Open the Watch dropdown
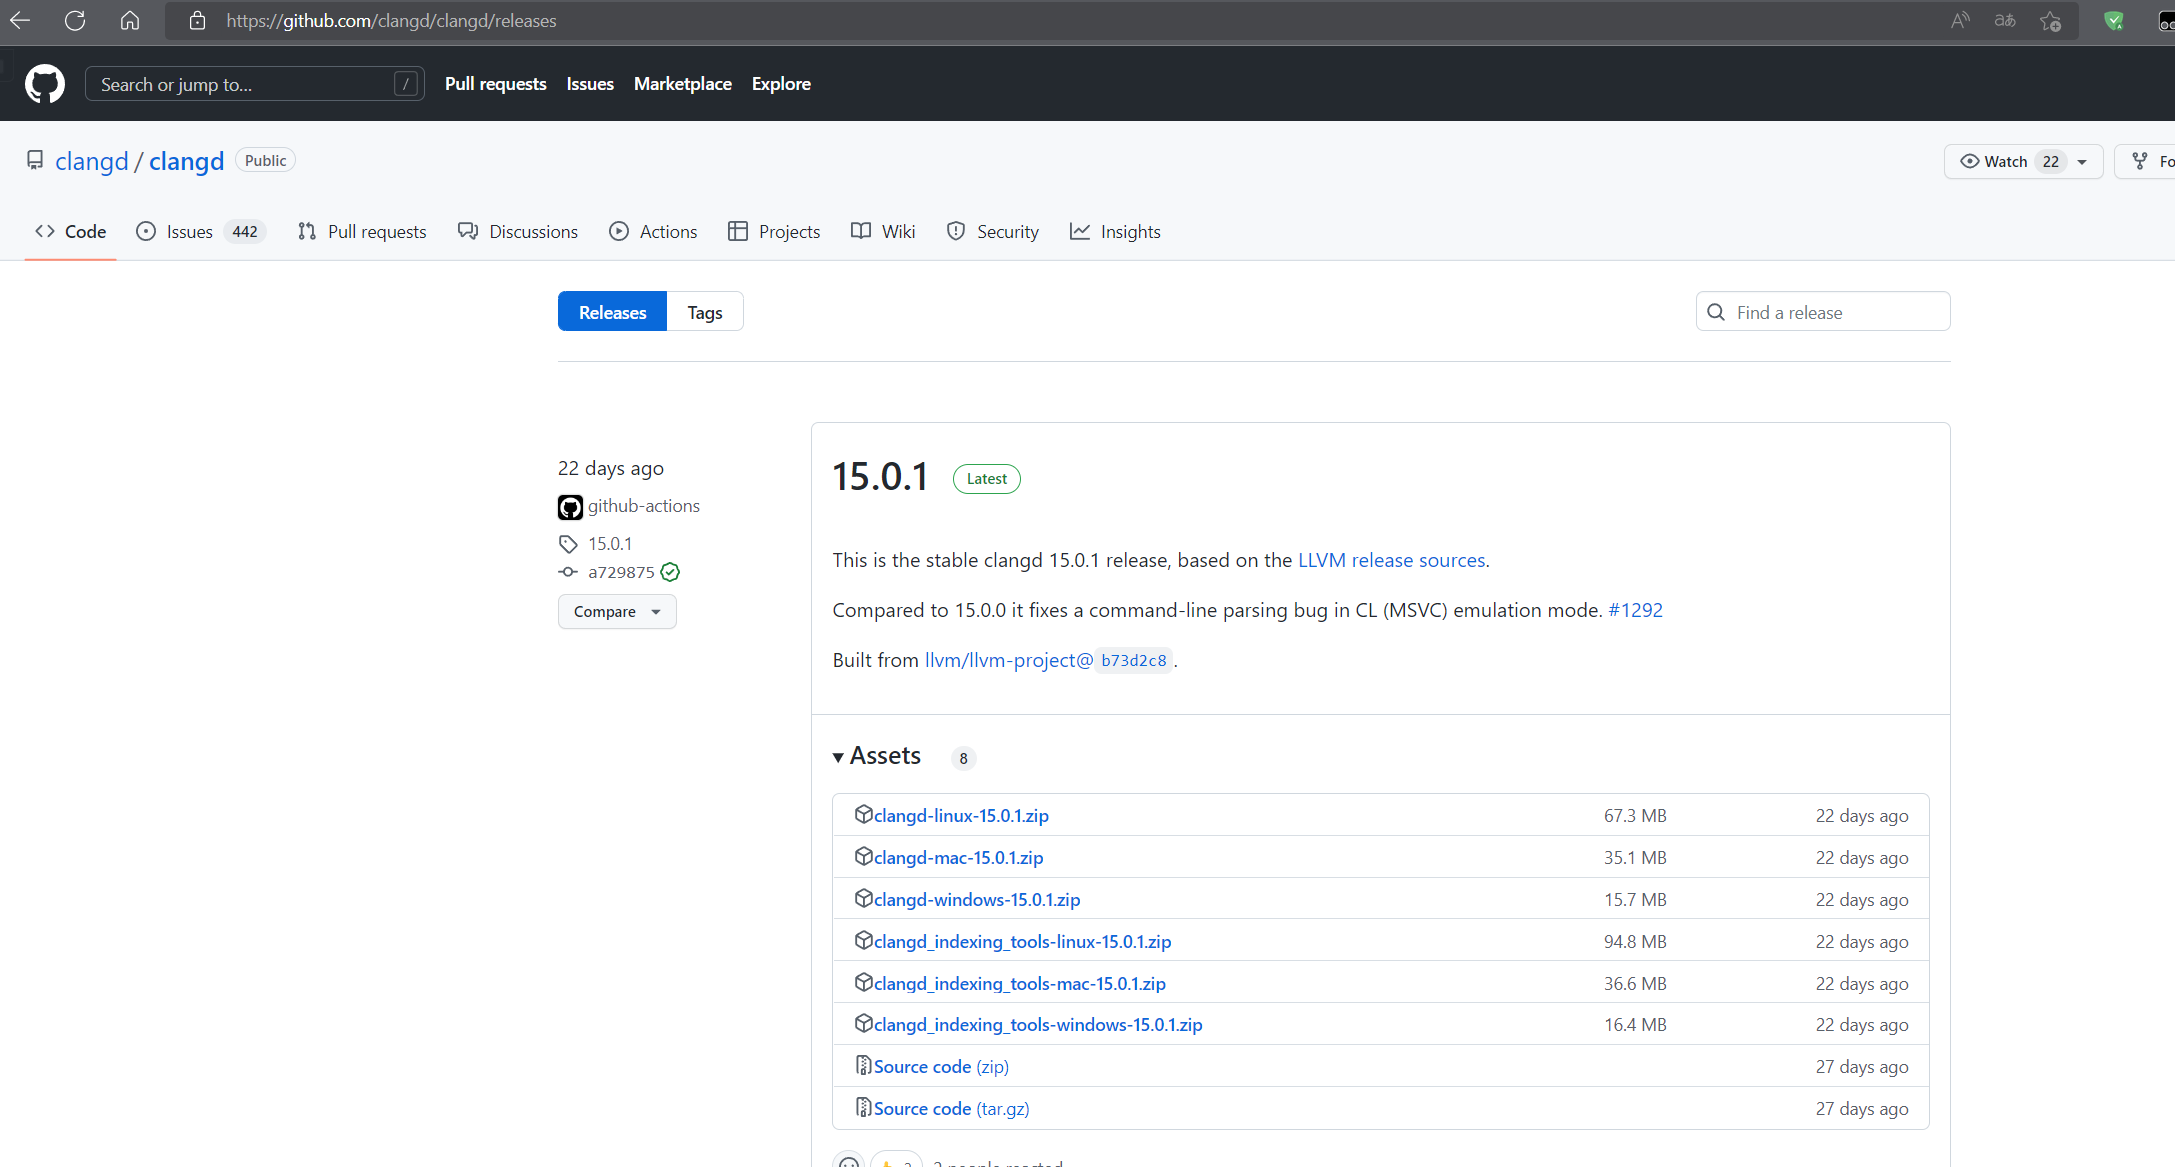Screen dimensions: 2175x1167 click(2083, 160)
